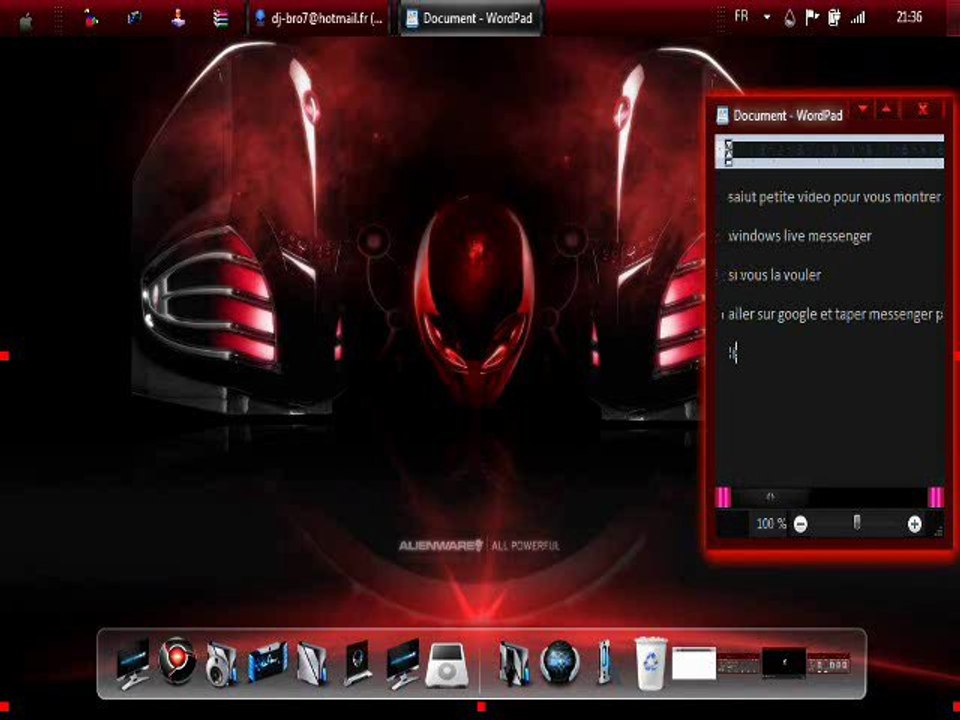The width and height of the screenshot is (960, 720).
Task: Open the silver Alienware tower icon in dock
Action: pos(312,663)
